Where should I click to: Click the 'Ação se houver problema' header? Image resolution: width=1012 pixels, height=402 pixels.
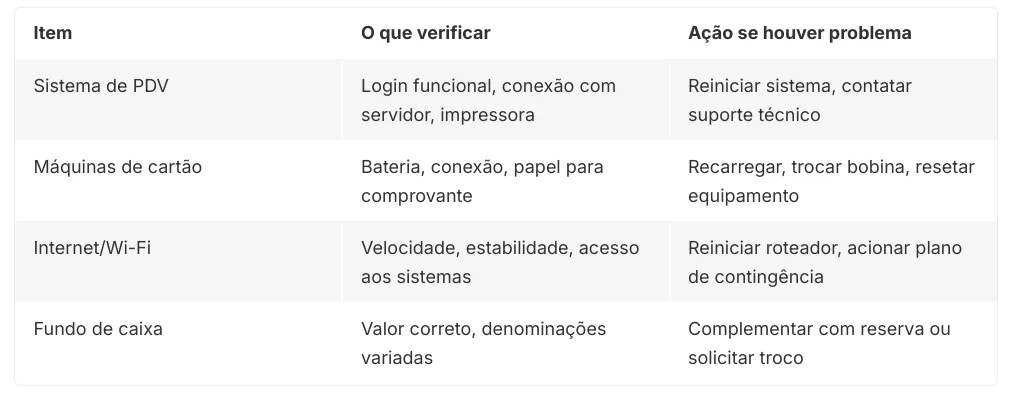pos(799,33)
